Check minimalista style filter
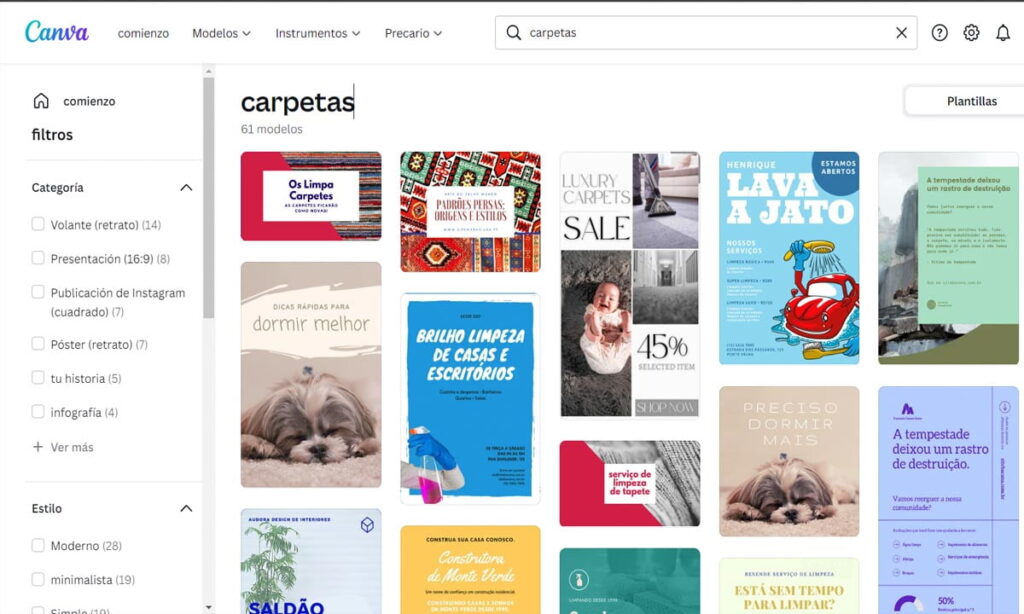1024x614 pixels. pyautogui.click(x=38, y=579)
